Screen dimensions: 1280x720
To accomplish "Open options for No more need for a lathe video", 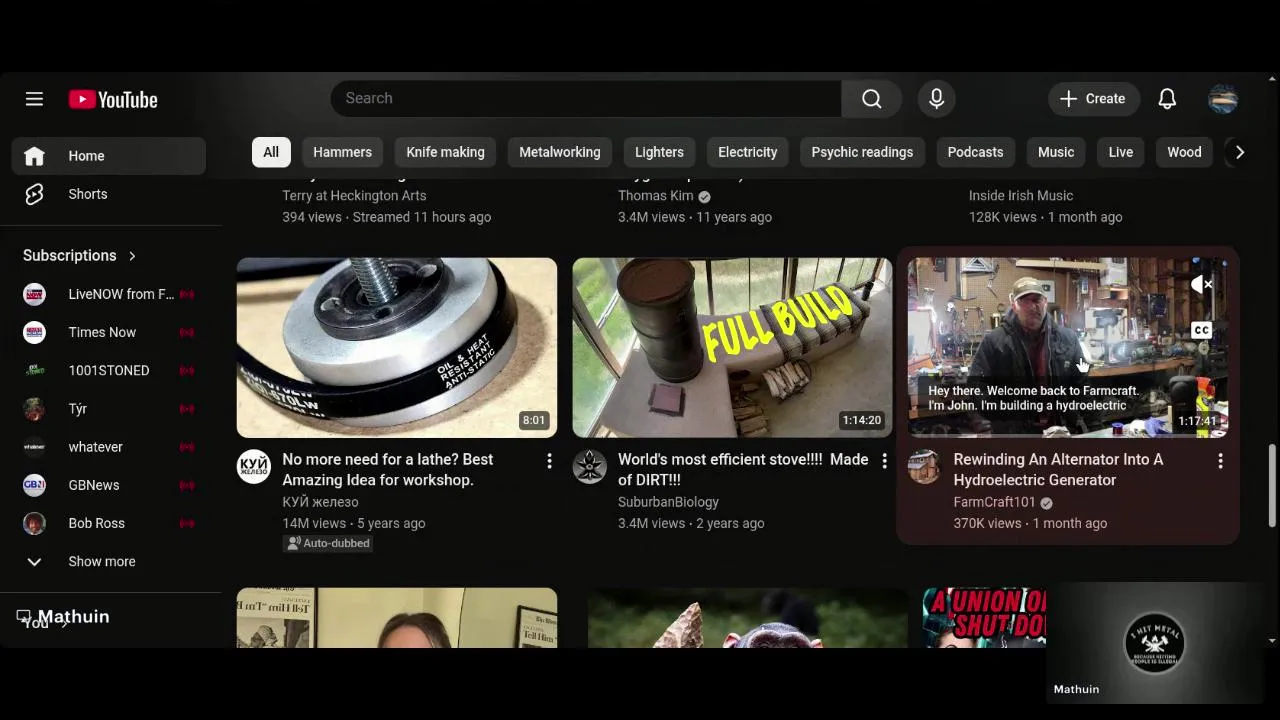I will tap(548, 461).
